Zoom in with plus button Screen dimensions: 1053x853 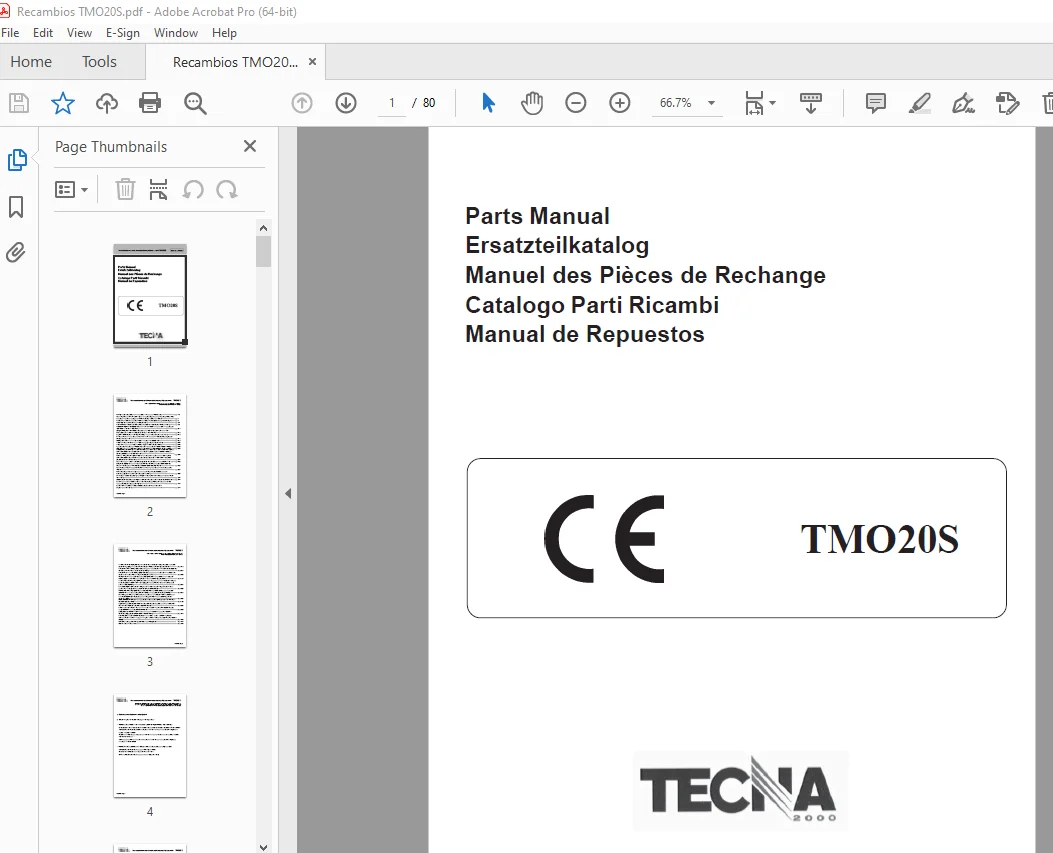[619, 103]
